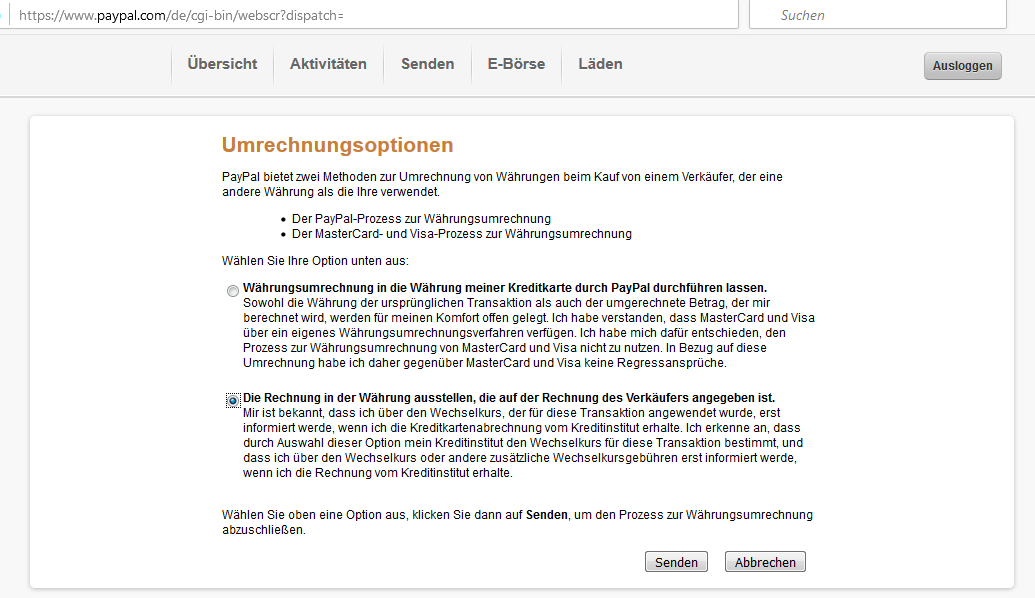This screenshot has height=598, width=1035.
Task: Click the bullet 'Der MasterCard- und Visa-Prozess zur Währungsumrechnung'
Action: tap(461, 234)
